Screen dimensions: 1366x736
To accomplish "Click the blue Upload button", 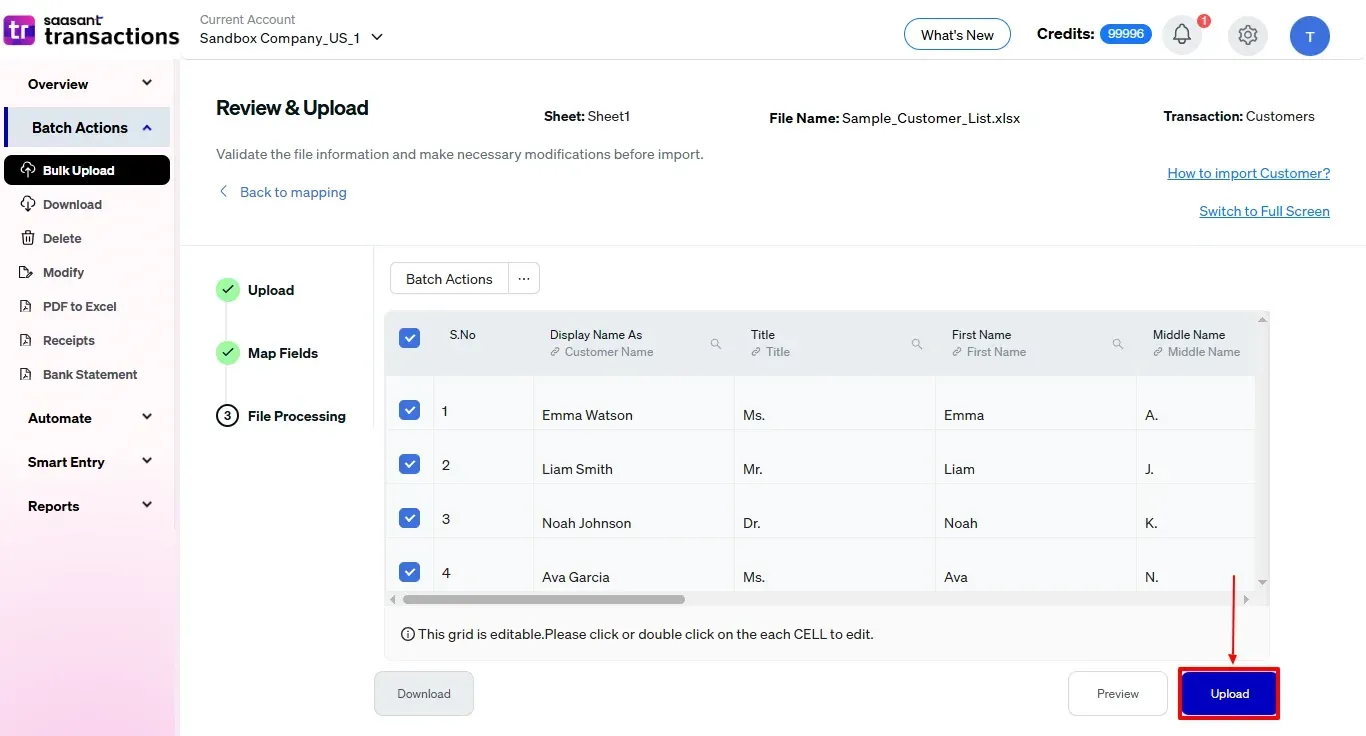I will 1229,694.
